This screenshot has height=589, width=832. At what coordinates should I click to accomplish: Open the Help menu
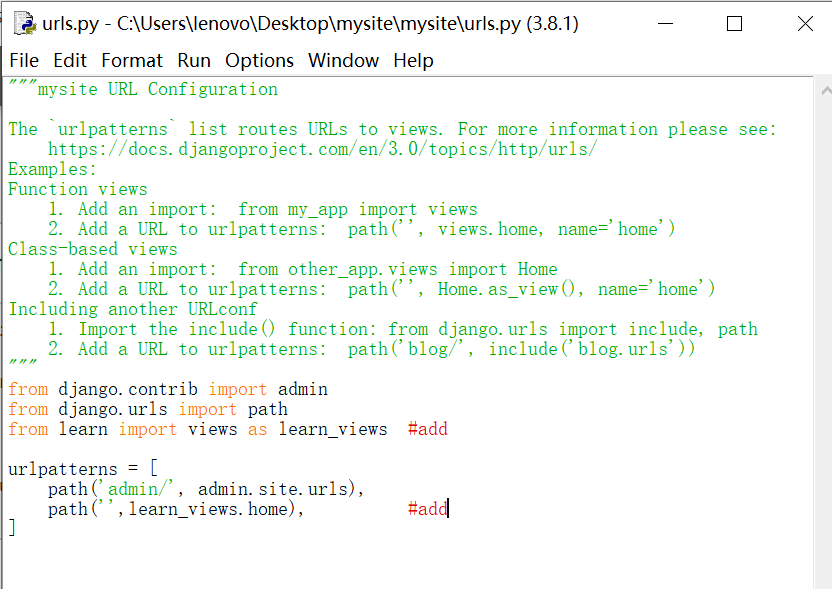413,60
